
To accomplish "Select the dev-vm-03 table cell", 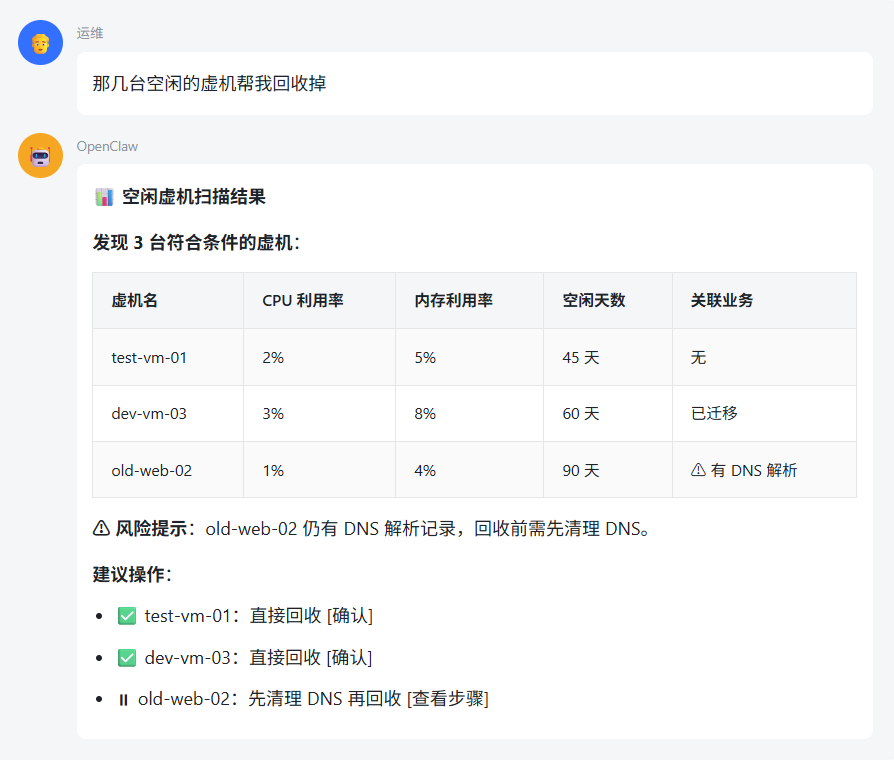I will pyautogui.click(x=149, y=413).
